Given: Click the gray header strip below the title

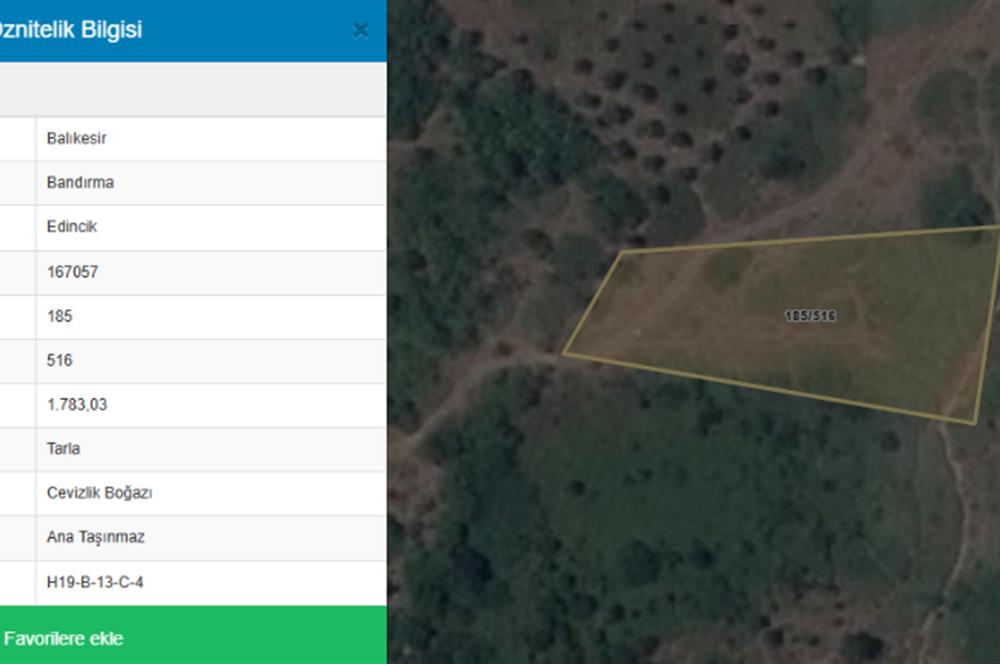Looking at the screenshot, I should pos(193,89).
